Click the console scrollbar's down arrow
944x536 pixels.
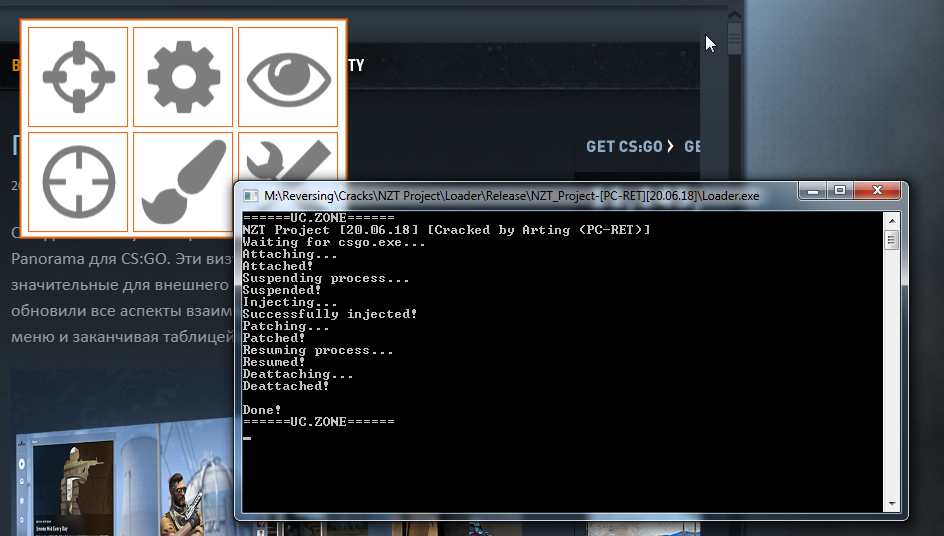pyautogui.click(x=892, y=503)
